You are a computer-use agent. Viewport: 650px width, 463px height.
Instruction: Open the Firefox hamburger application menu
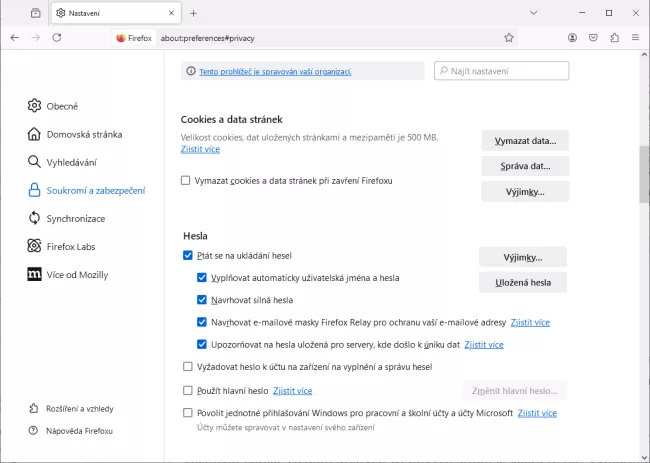coord(635,37)
